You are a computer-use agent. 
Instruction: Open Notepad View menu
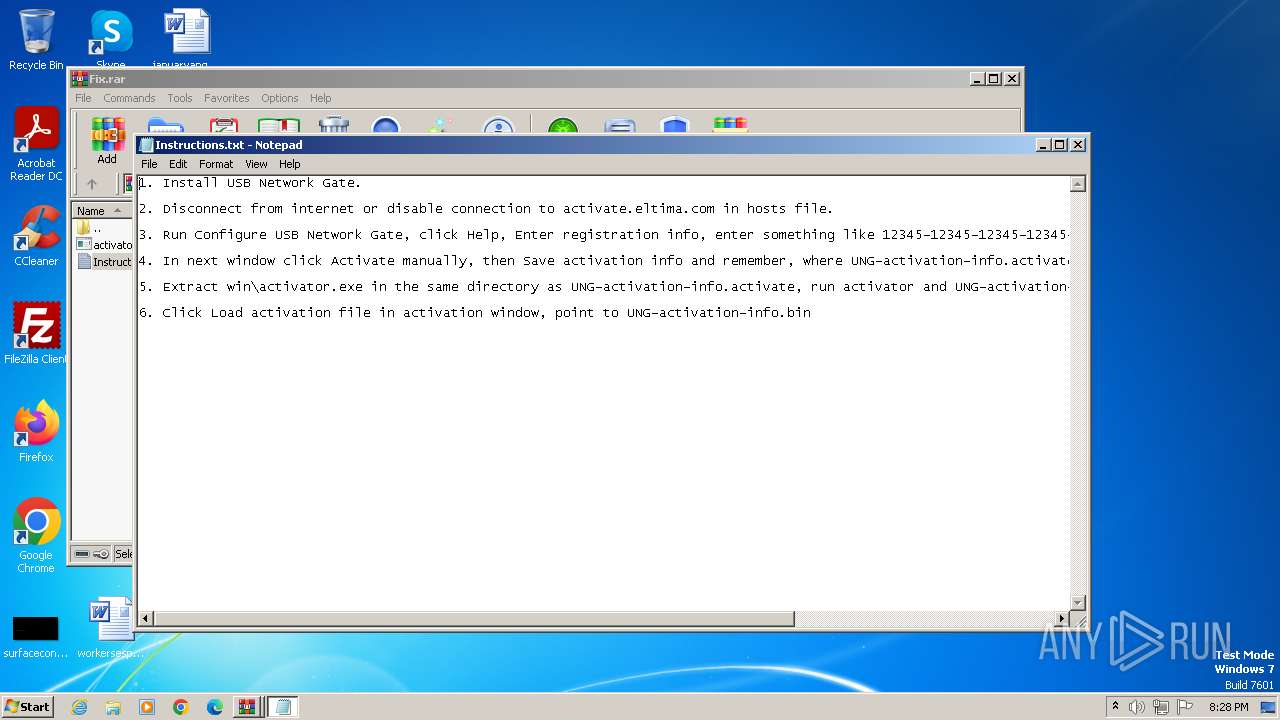pyautogui.click(x=257, y=164)
